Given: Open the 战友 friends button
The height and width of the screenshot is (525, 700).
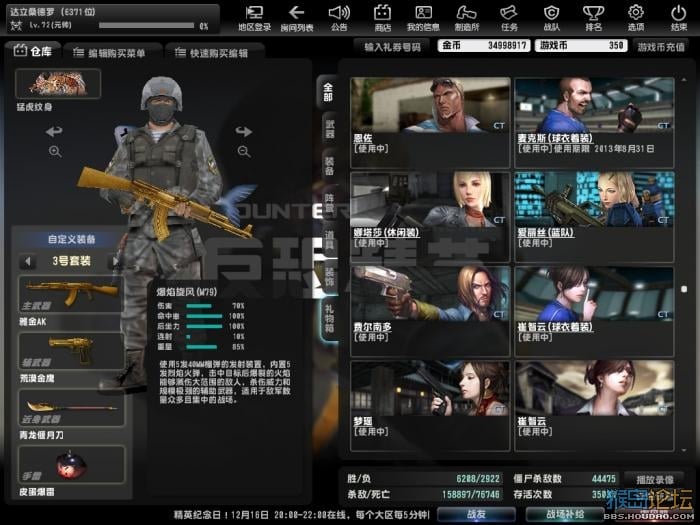Looking at the screenshot, I should click(476, 514).
